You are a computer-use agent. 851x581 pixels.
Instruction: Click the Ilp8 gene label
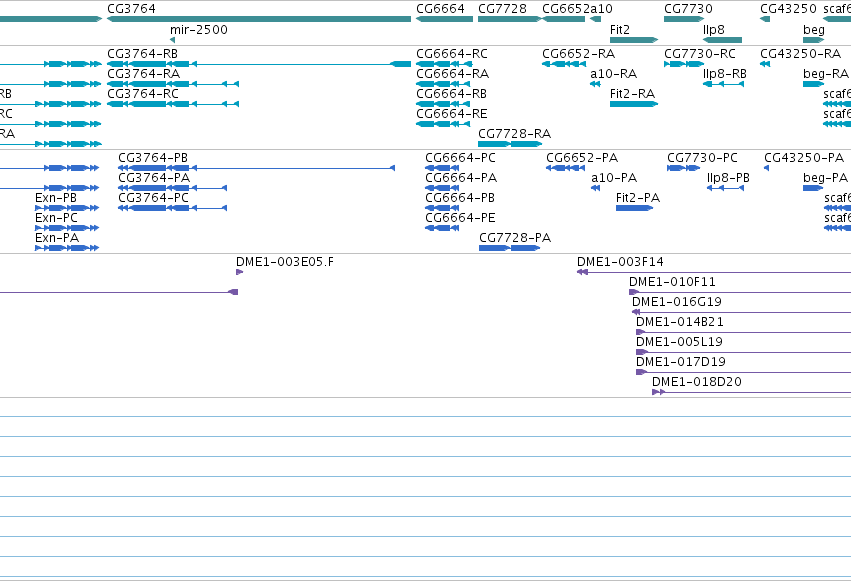714,30
